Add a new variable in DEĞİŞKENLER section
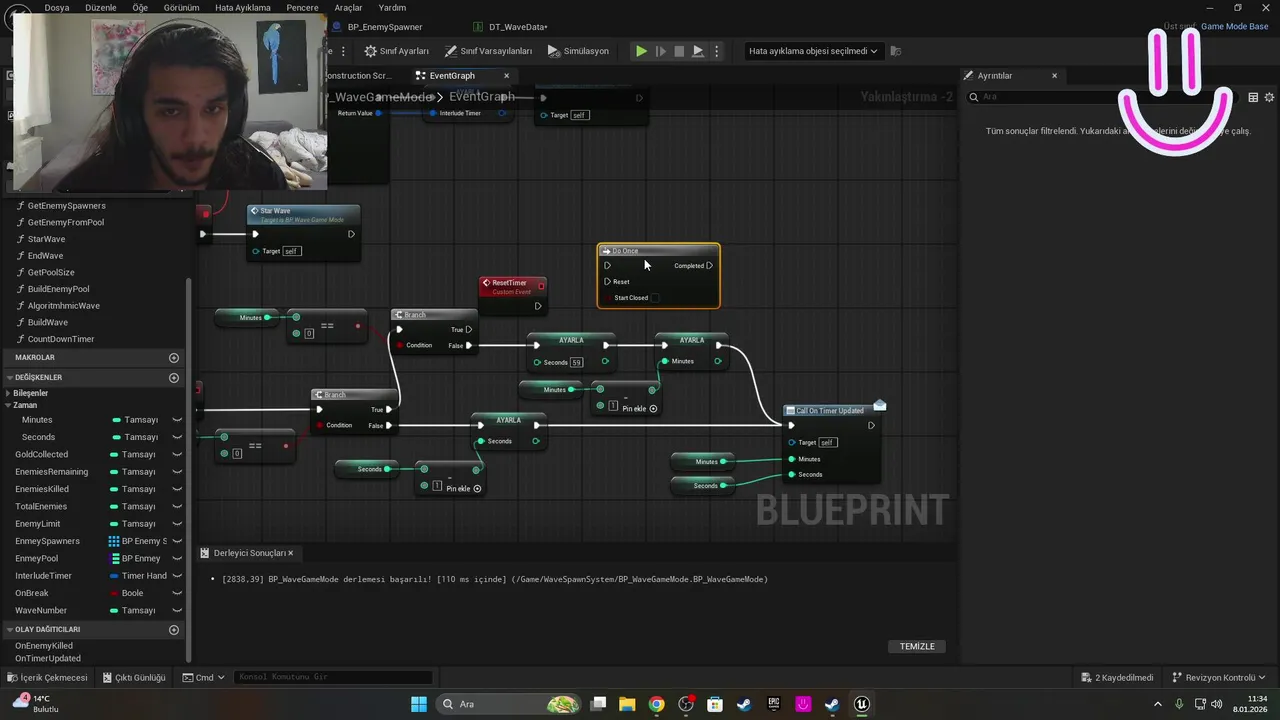 (174, 378)
